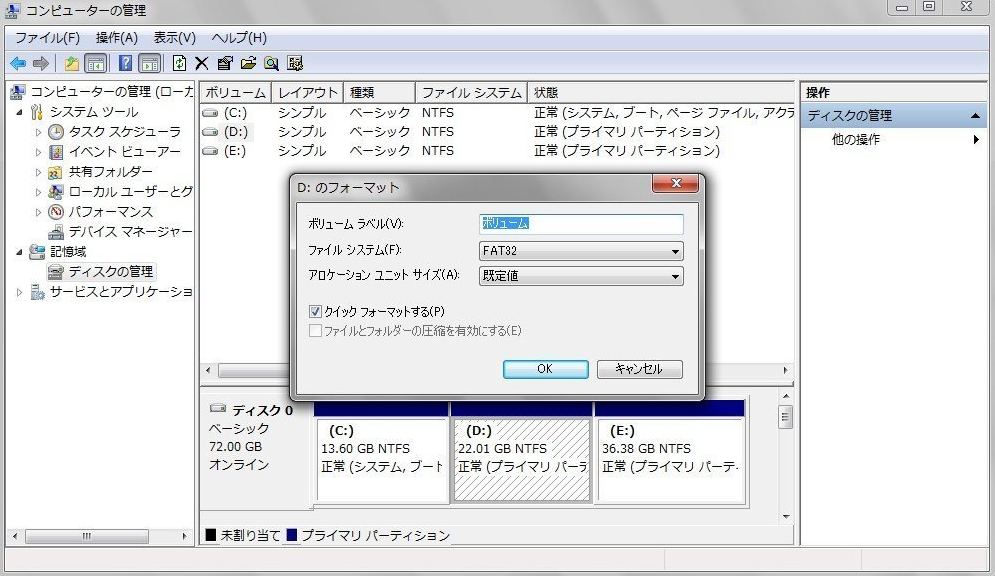Image resolution: width=995 pixels, height=576 pixels.
Task: Open the 表示(V) menu
Action: point(175,38)
